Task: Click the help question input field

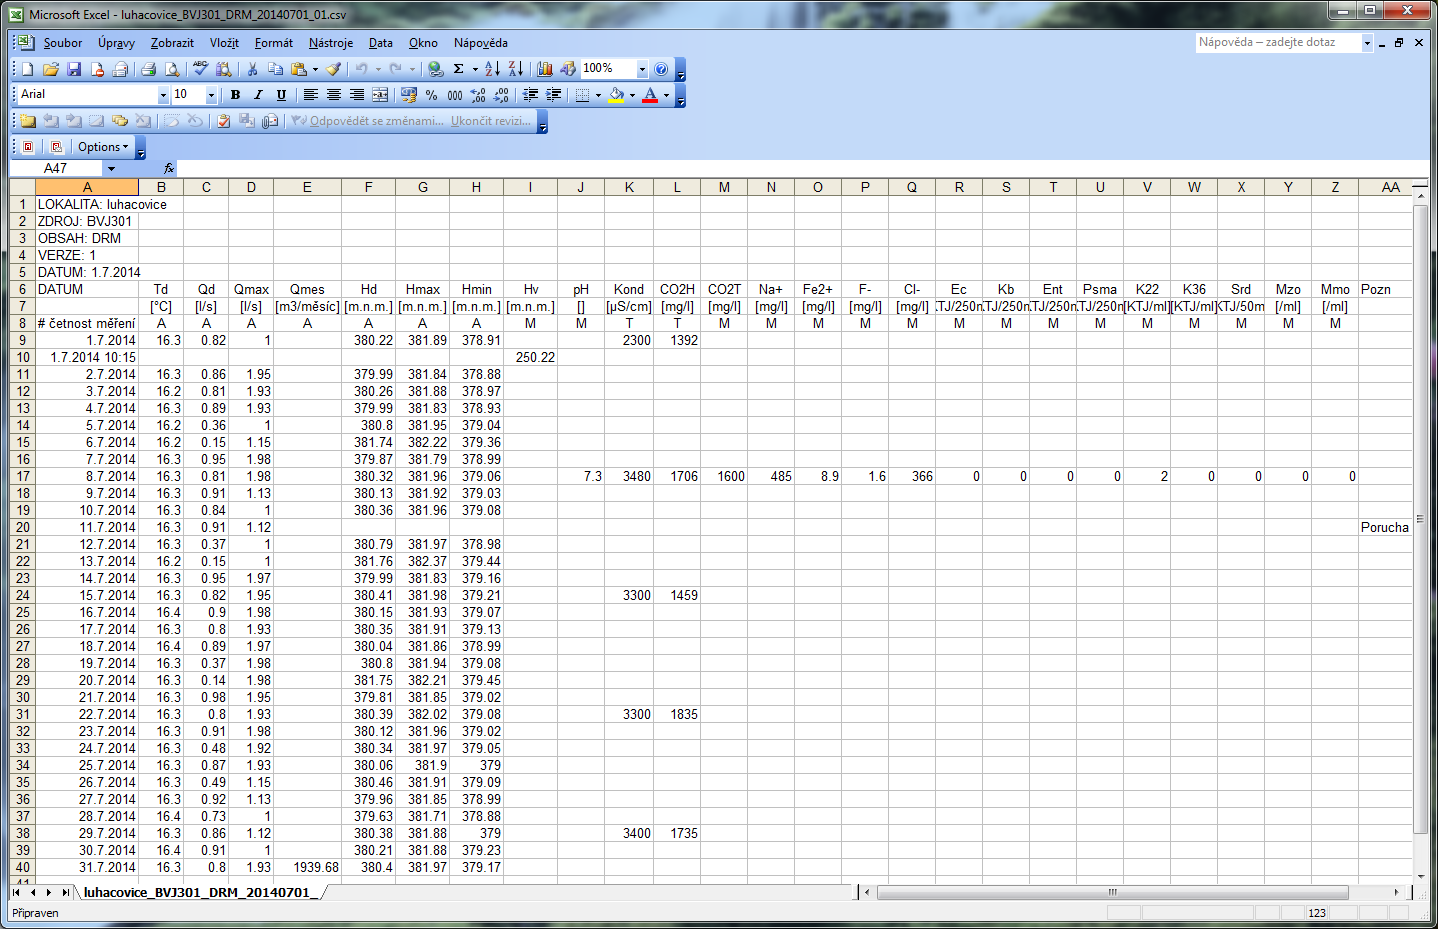Action: coord(1277,43)
